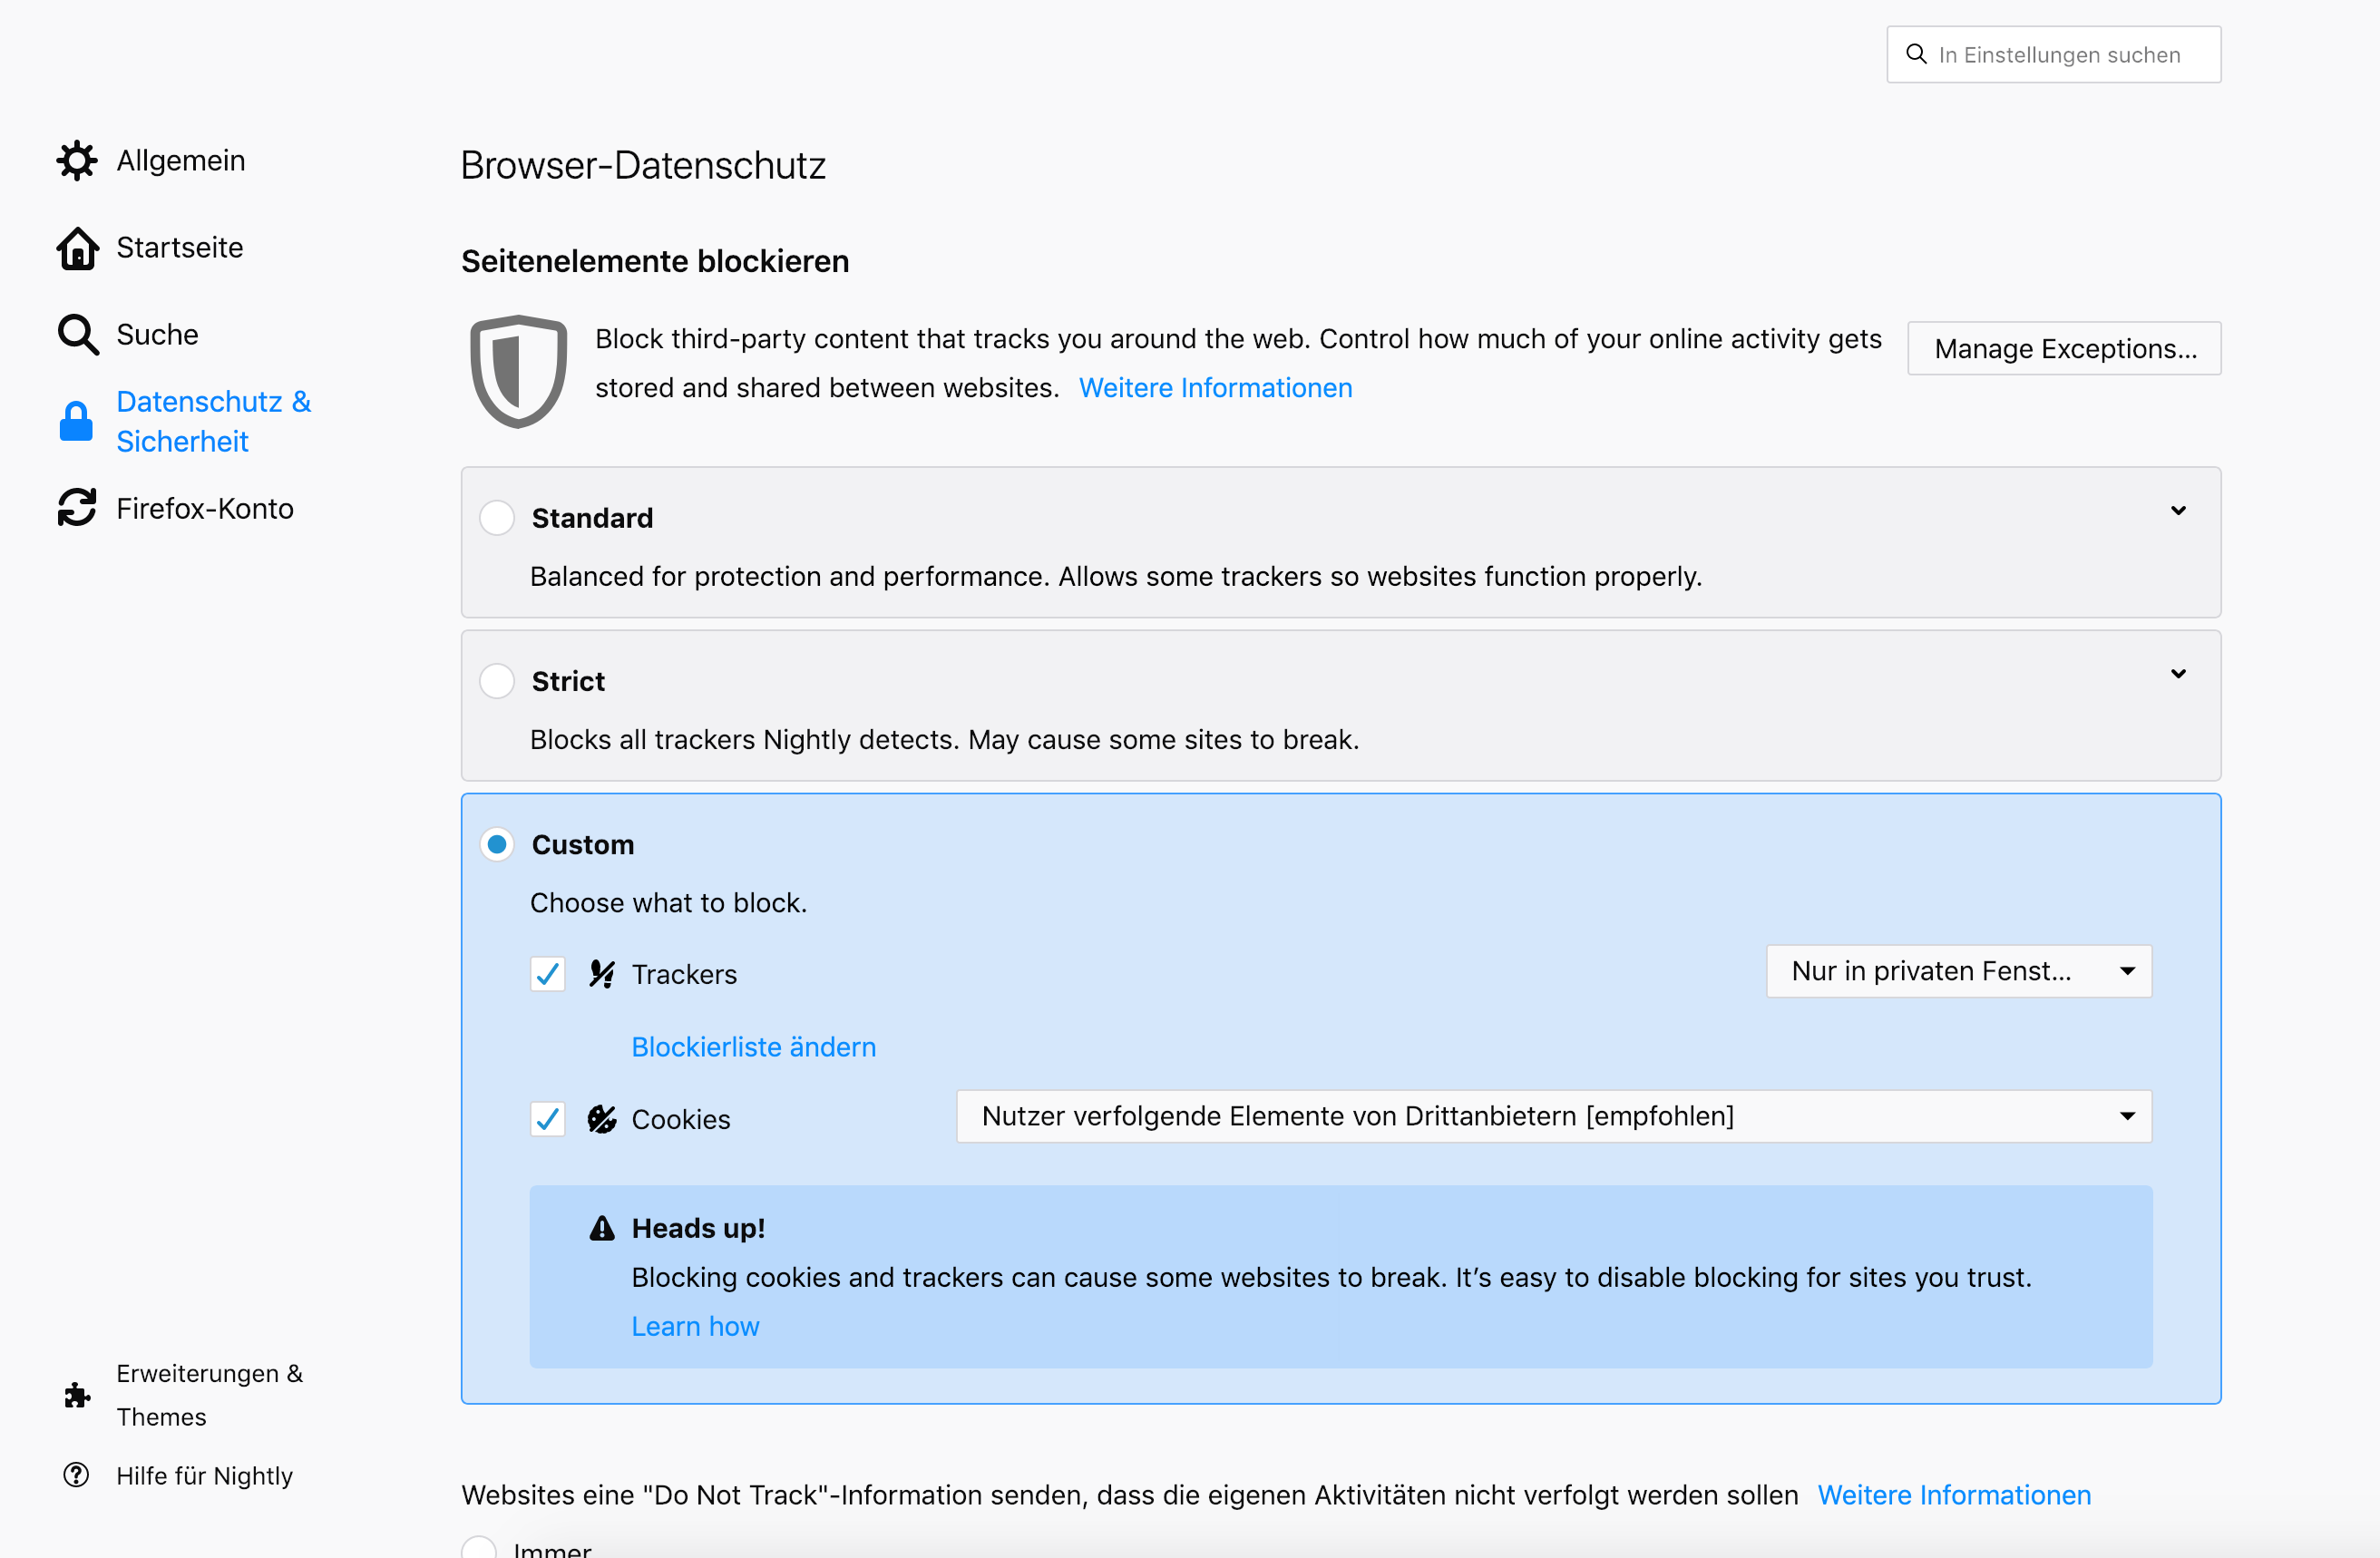Click the Datenschutz & Sicherheit lock icon
2380x1558 pixels.
76,422
